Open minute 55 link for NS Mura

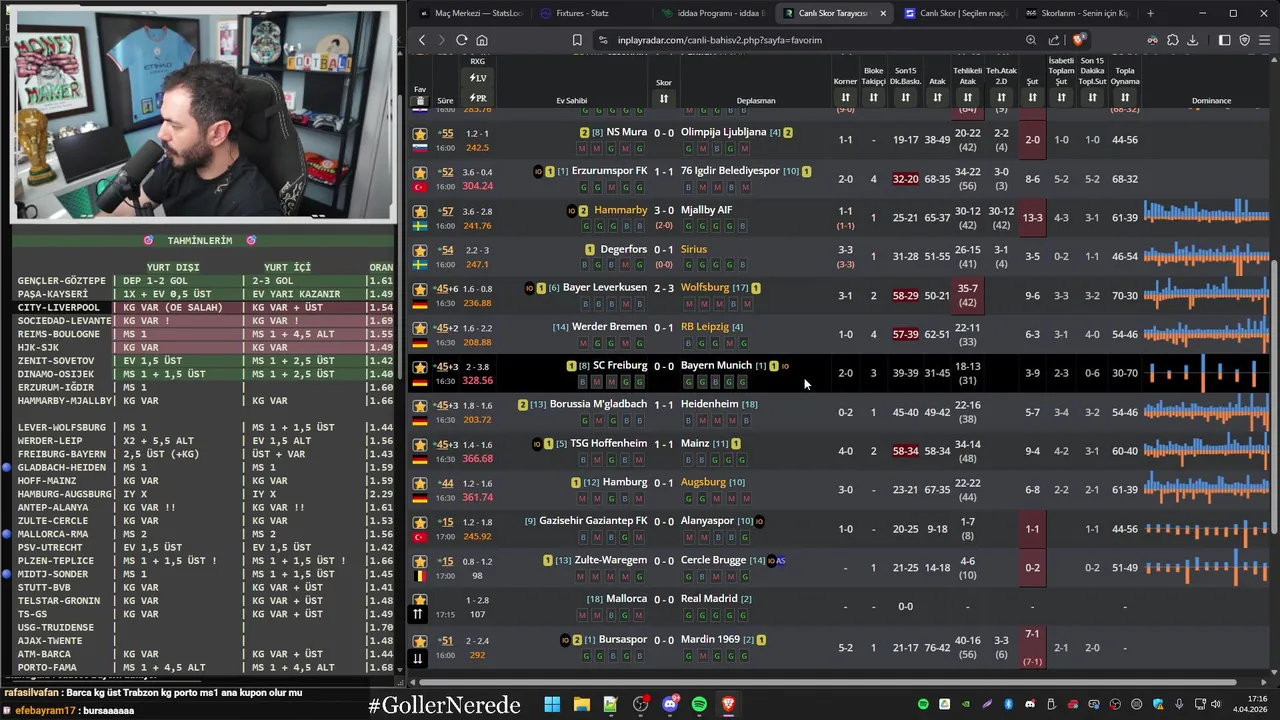coord(447,133)
